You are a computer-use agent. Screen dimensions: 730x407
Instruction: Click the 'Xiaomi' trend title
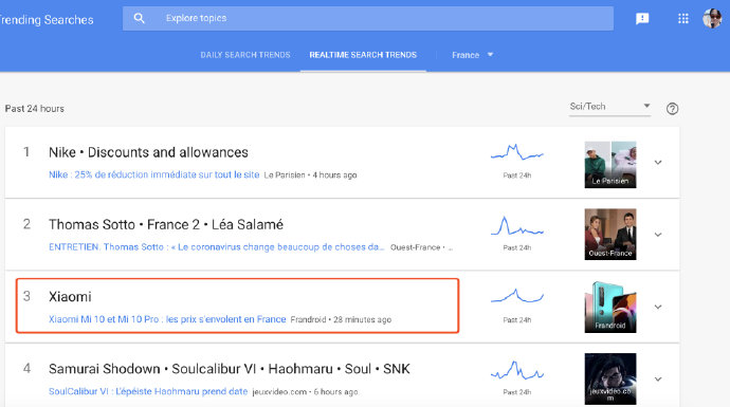pyautogui.click(x=70, y=297)
